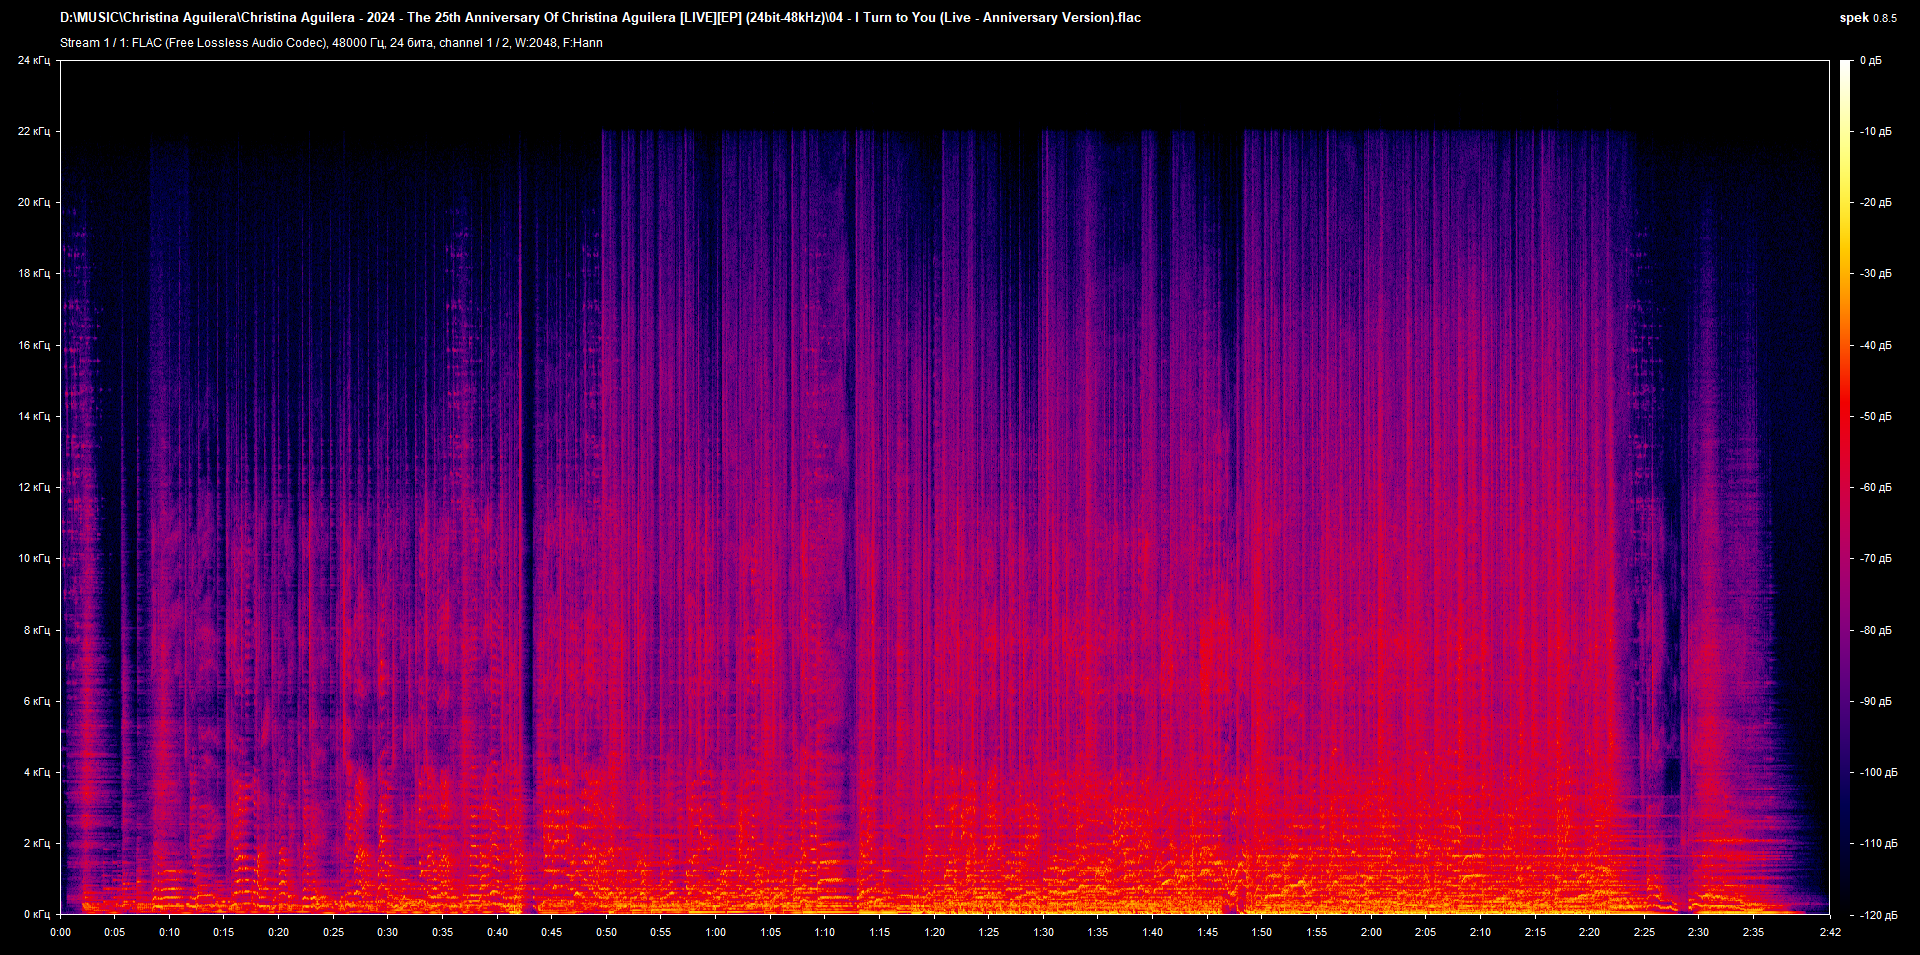Click the 12 кГц frequency axis label
The height and width of the screenshot is (955, 1920).
34,487
